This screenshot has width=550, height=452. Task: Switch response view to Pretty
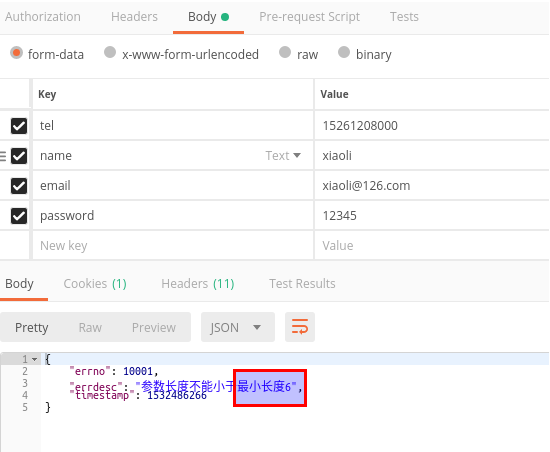pos(32,328)
